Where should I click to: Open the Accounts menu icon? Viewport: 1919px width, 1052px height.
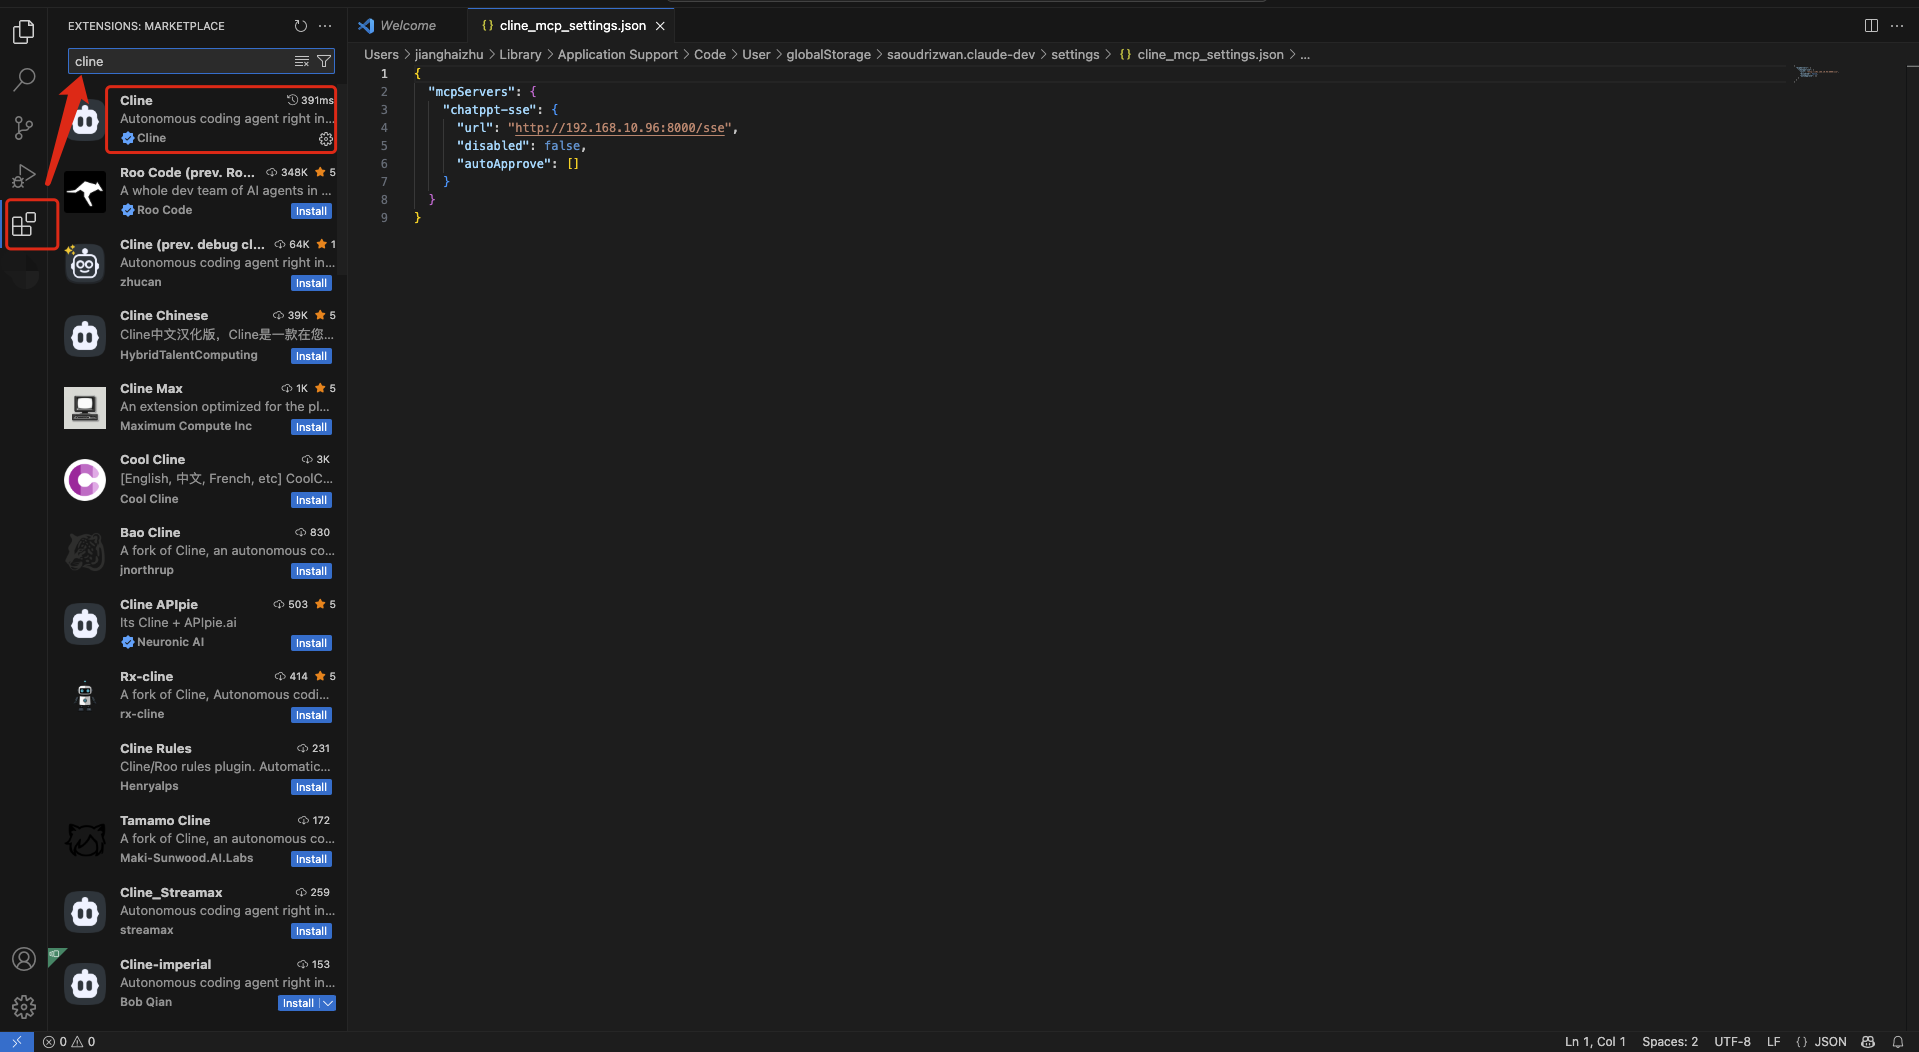[24, 959]
